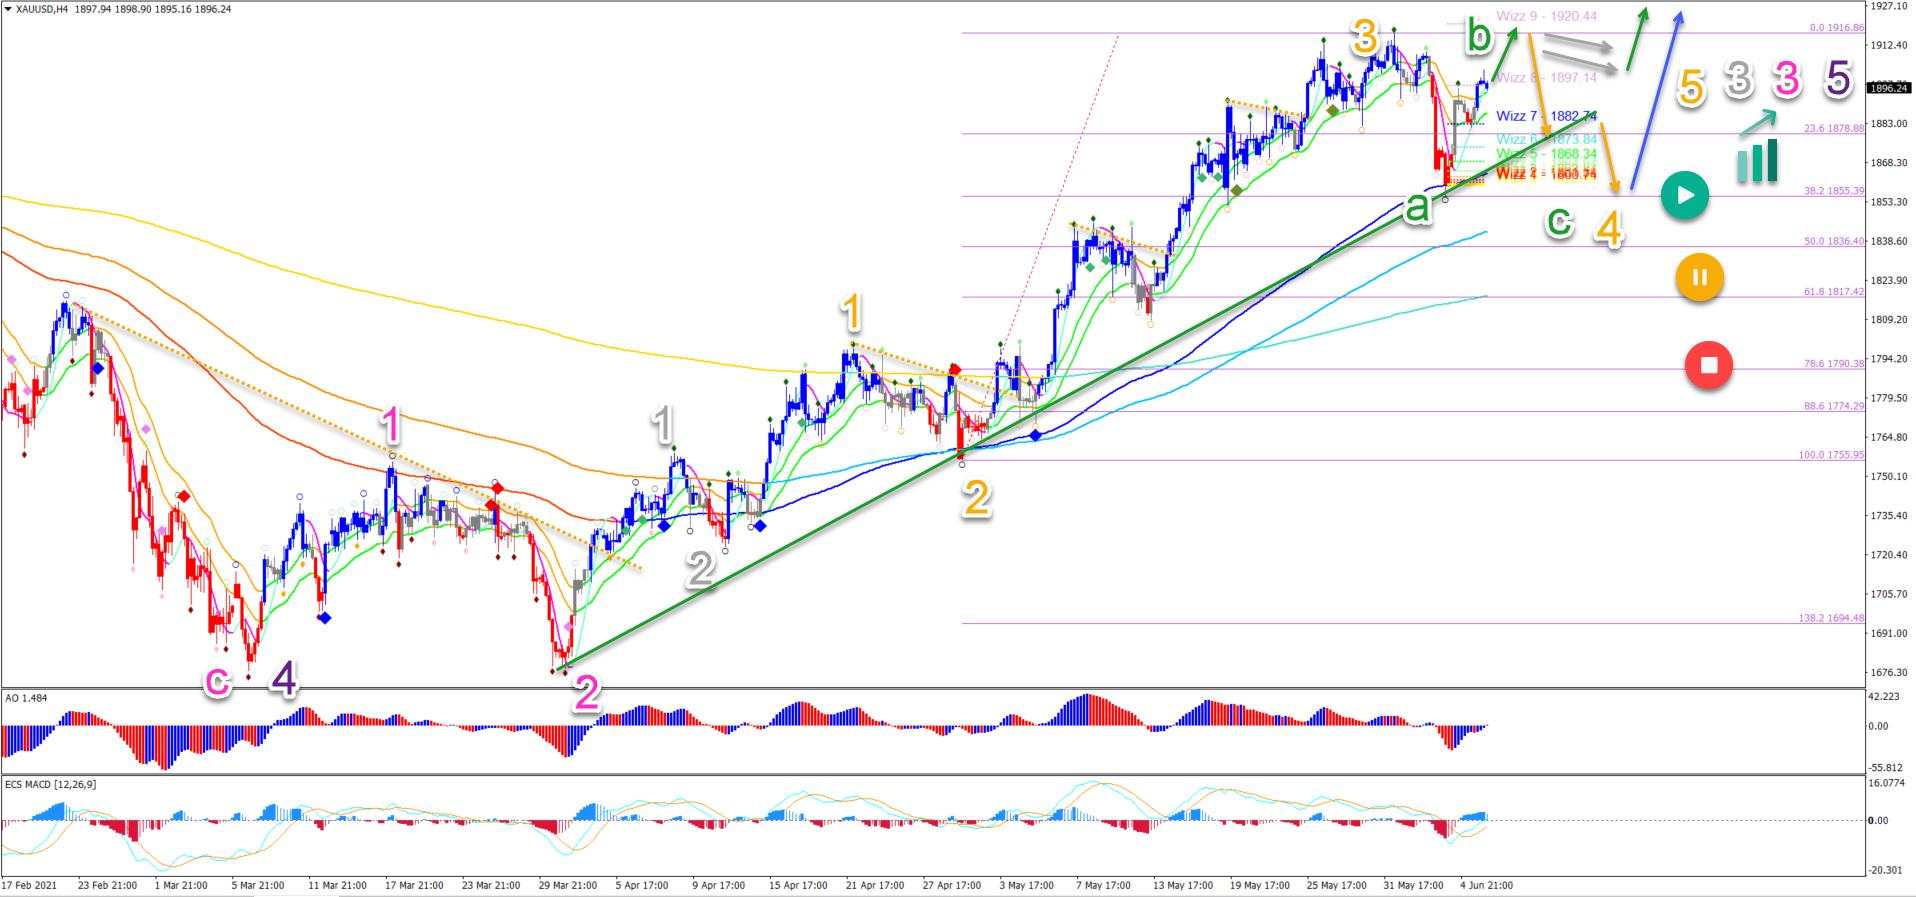1916x897 pixels.
Task: Click the XAUUSD,H4 chart title dropdown arrow
Action: pyautogui.click(x=9, y=9)
